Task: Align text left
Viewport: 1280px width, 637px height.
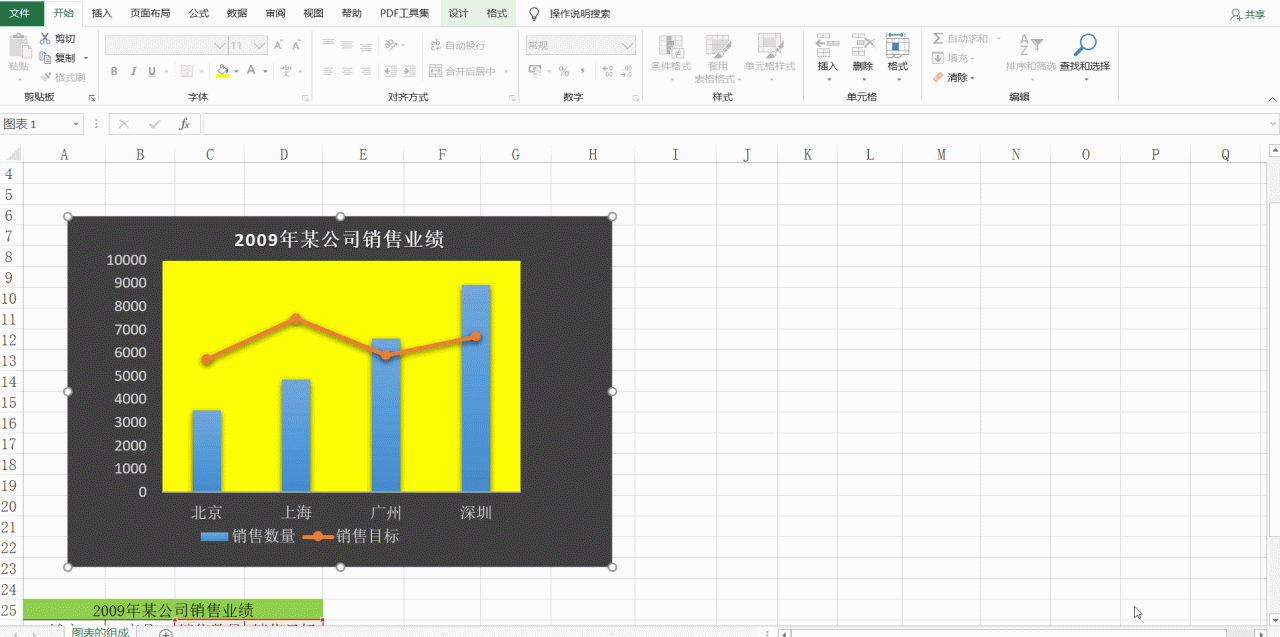Action: [x=329, y=71]
